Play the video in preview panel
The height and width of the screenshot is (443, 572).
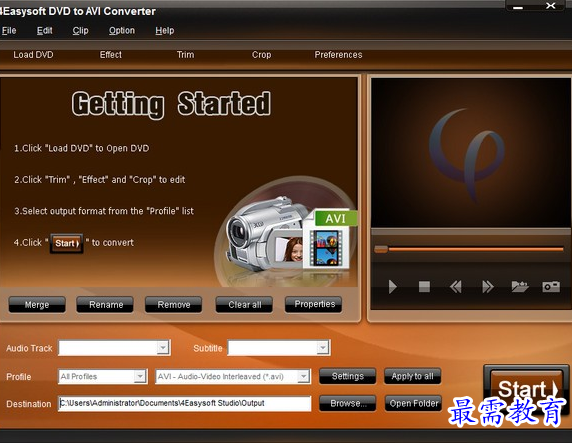pyautogui.click(x=393, y=287)
